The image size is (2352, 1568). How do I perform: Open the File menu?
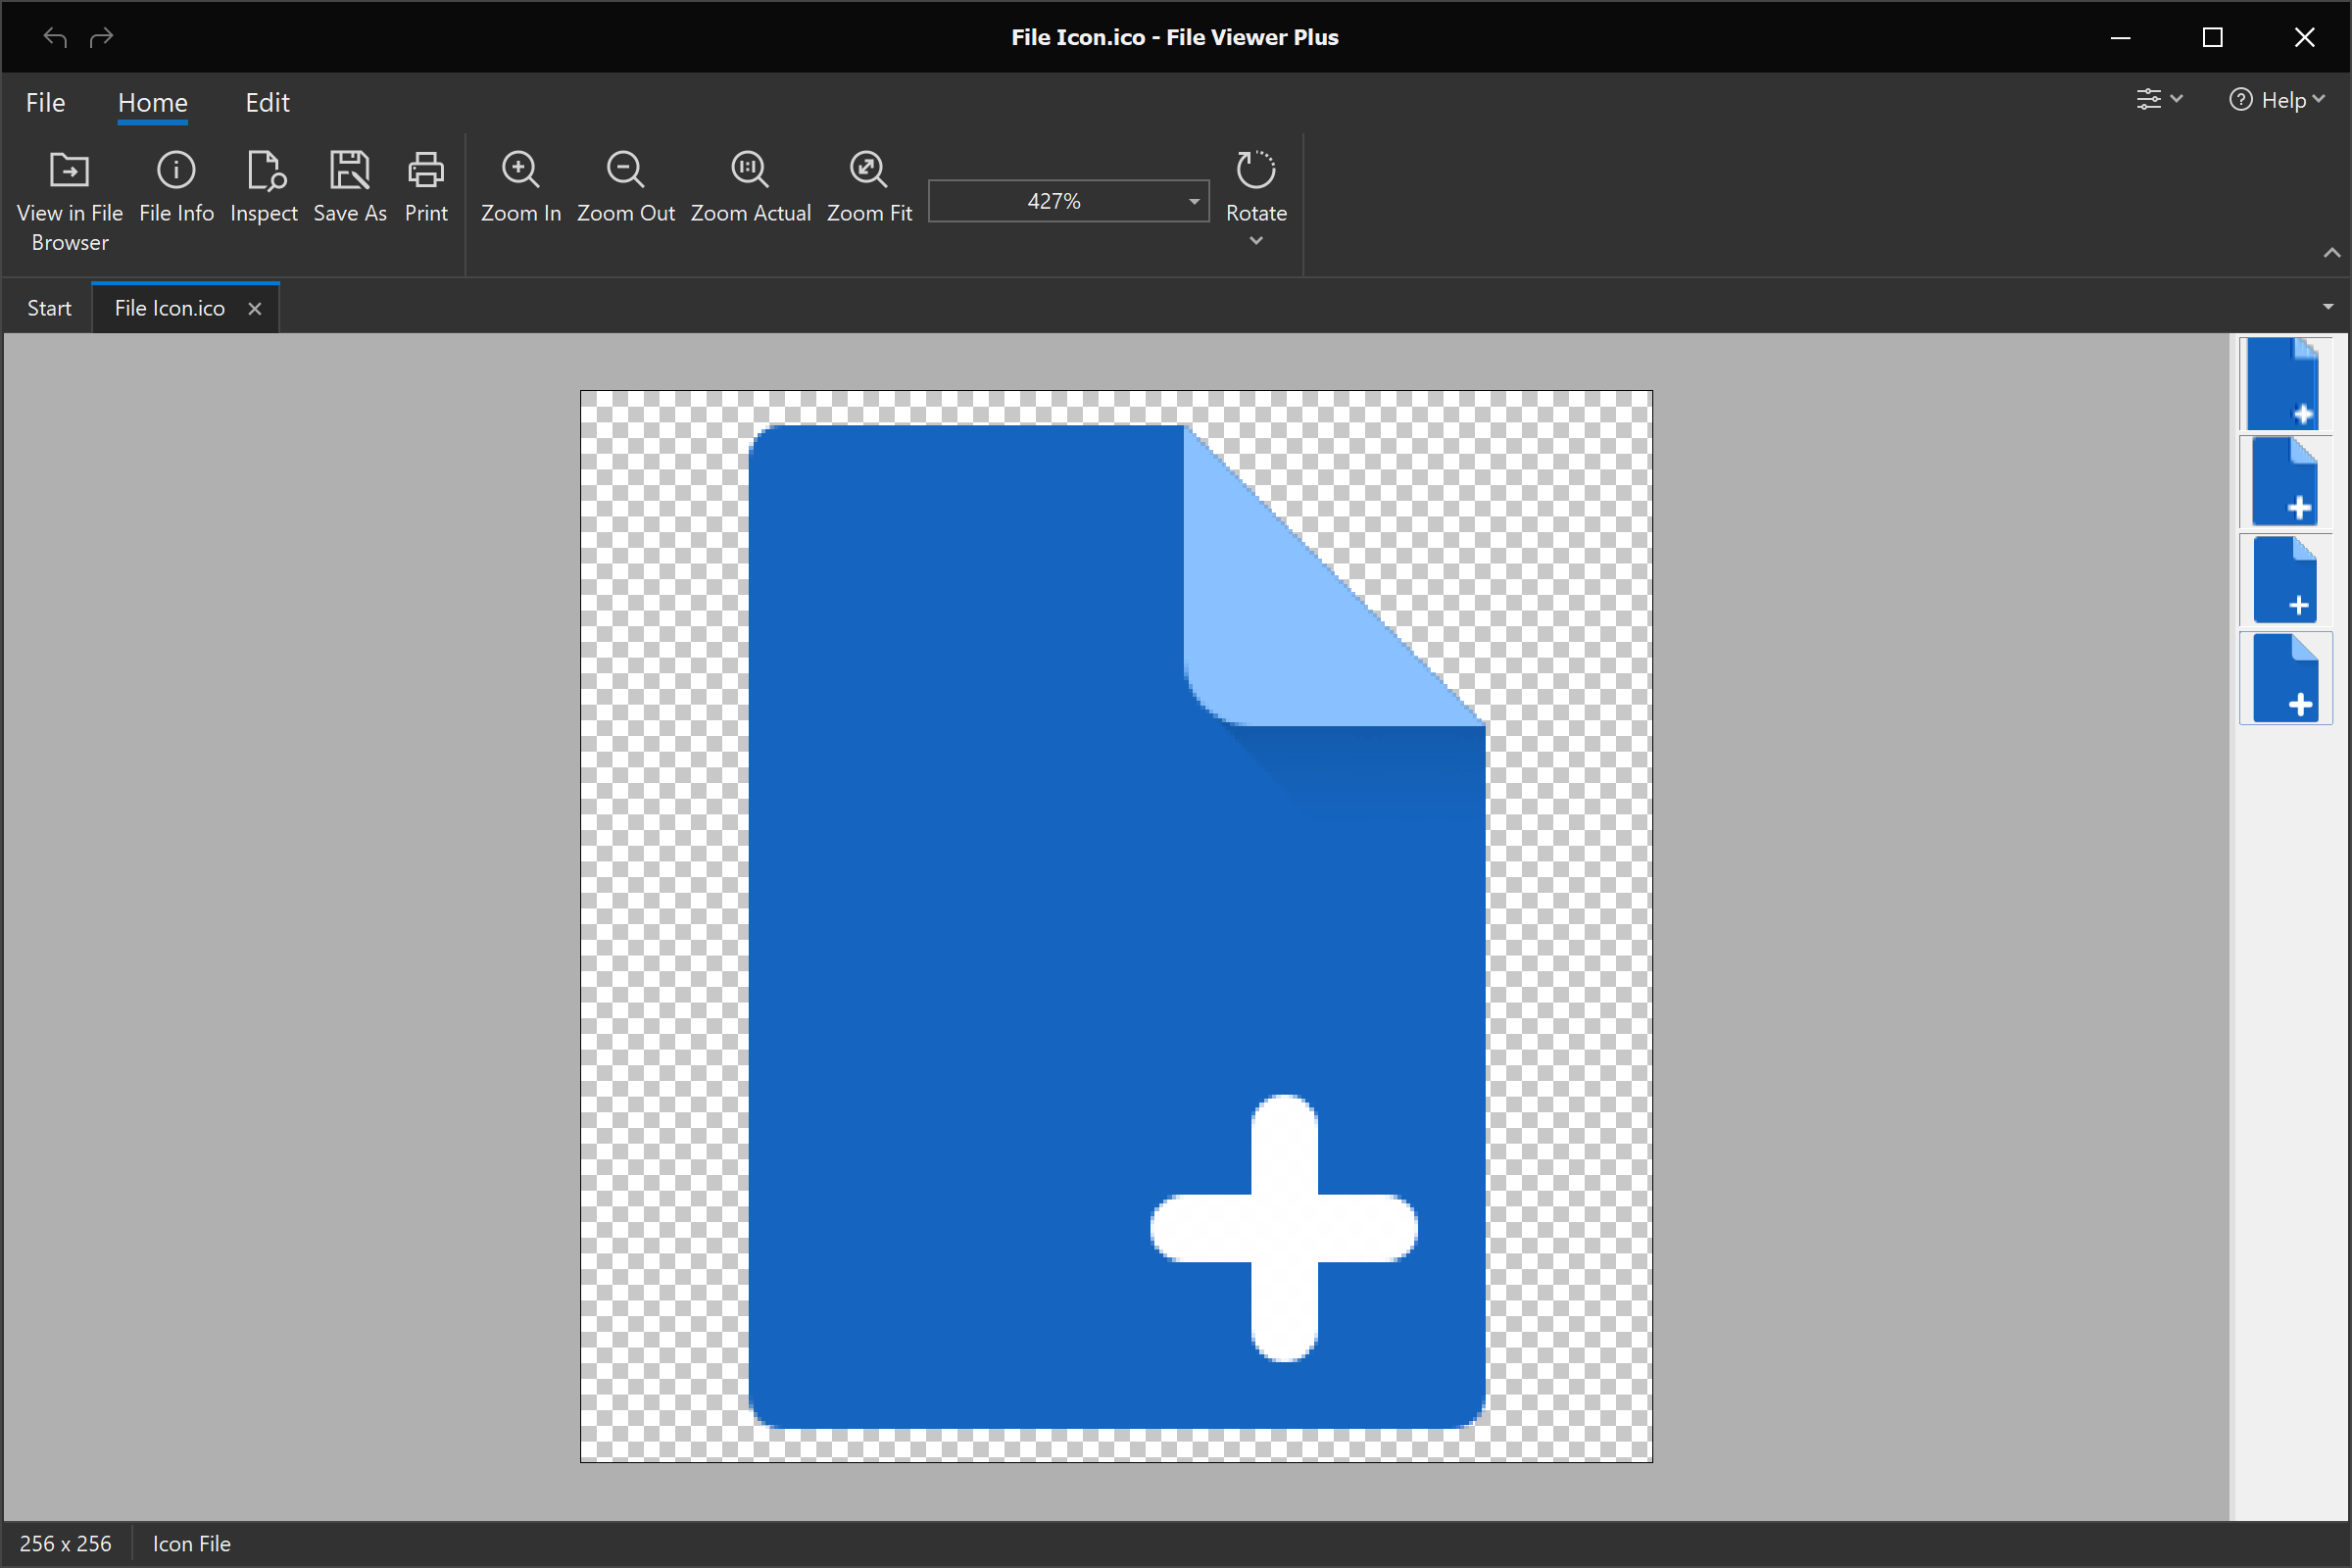point(45,102)
